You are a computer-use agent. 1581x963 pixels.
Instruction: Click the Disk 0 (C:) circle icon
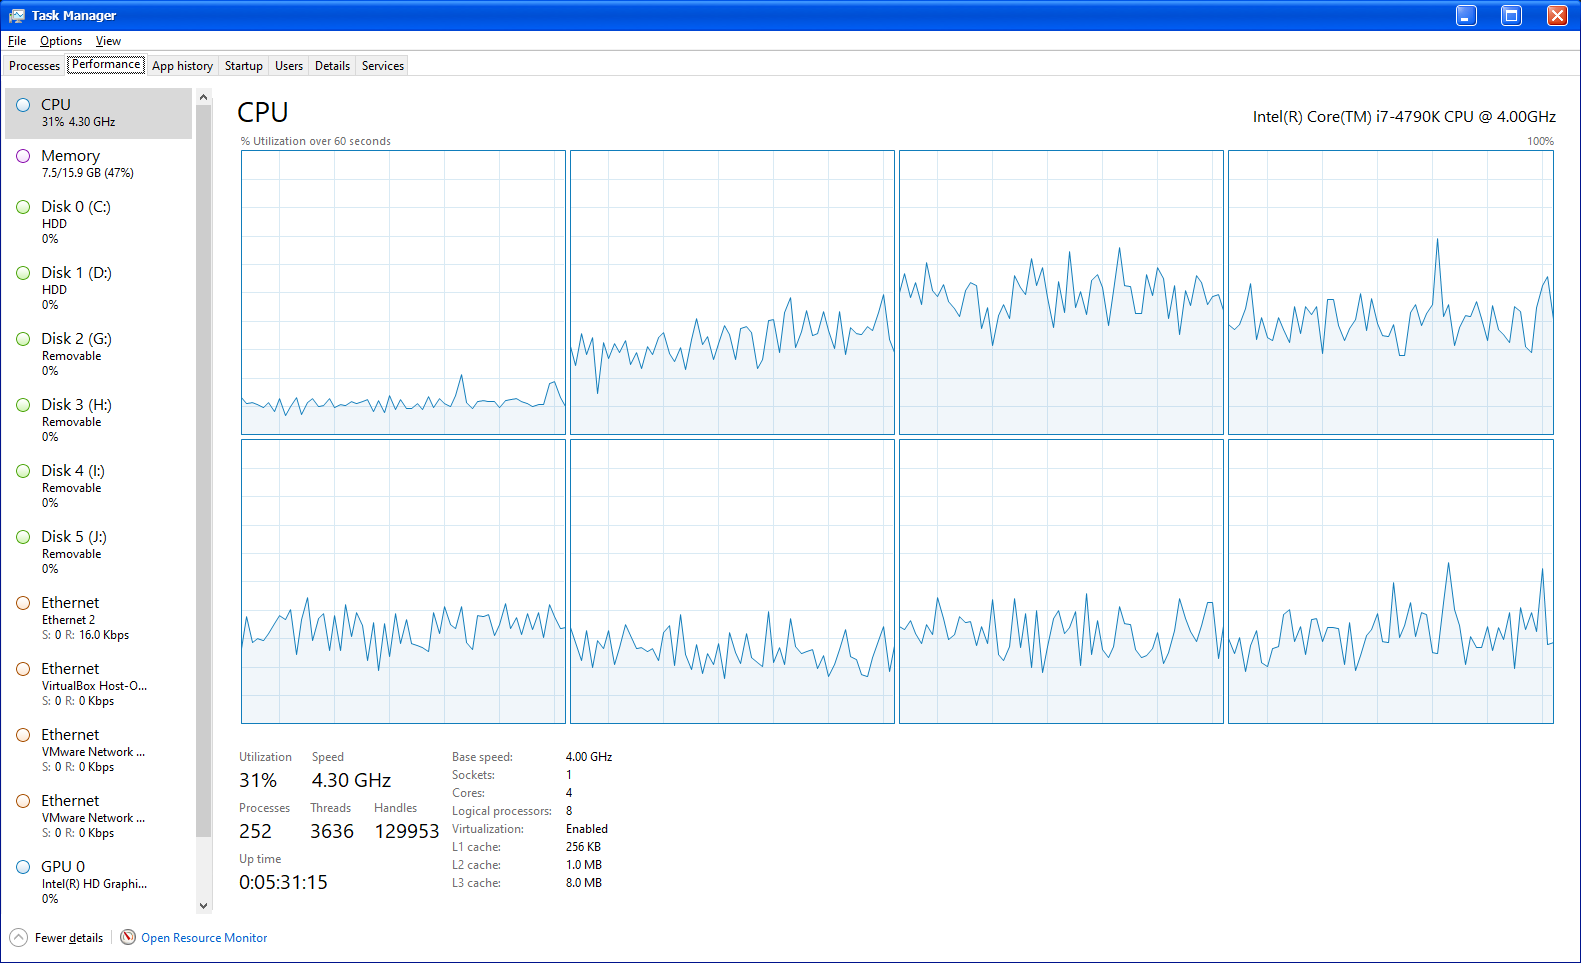[23, 207]
